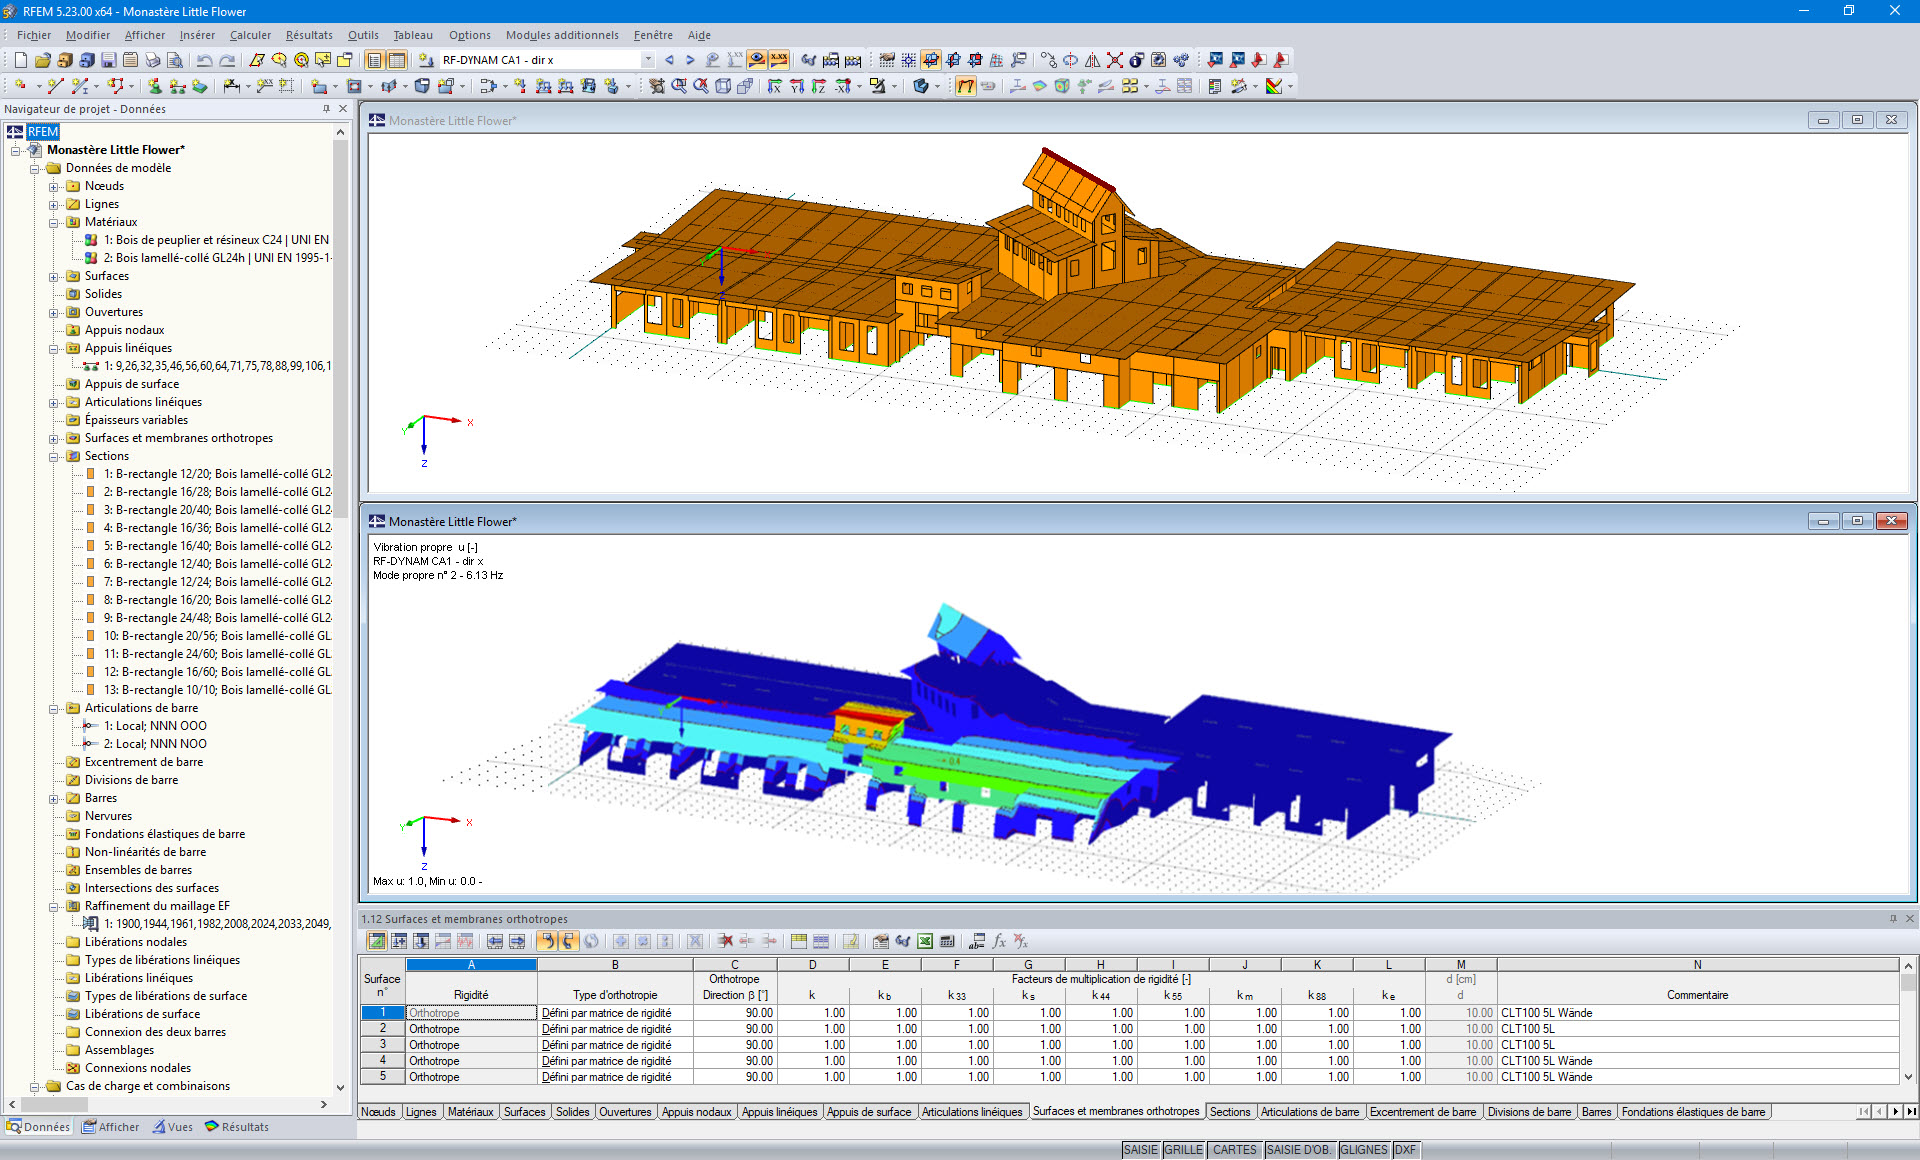Switch to the Matériaux table tab
Image resolution: width=1920 pixels, height=1160 pixels.
tap(471, 1111)
